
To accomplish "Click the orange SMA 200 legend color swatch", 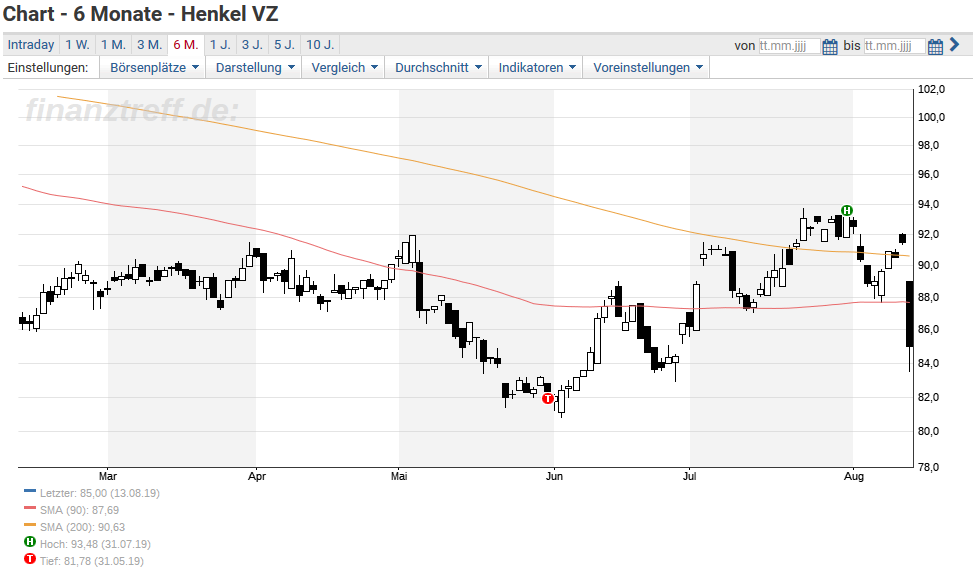I will (29, 525).
